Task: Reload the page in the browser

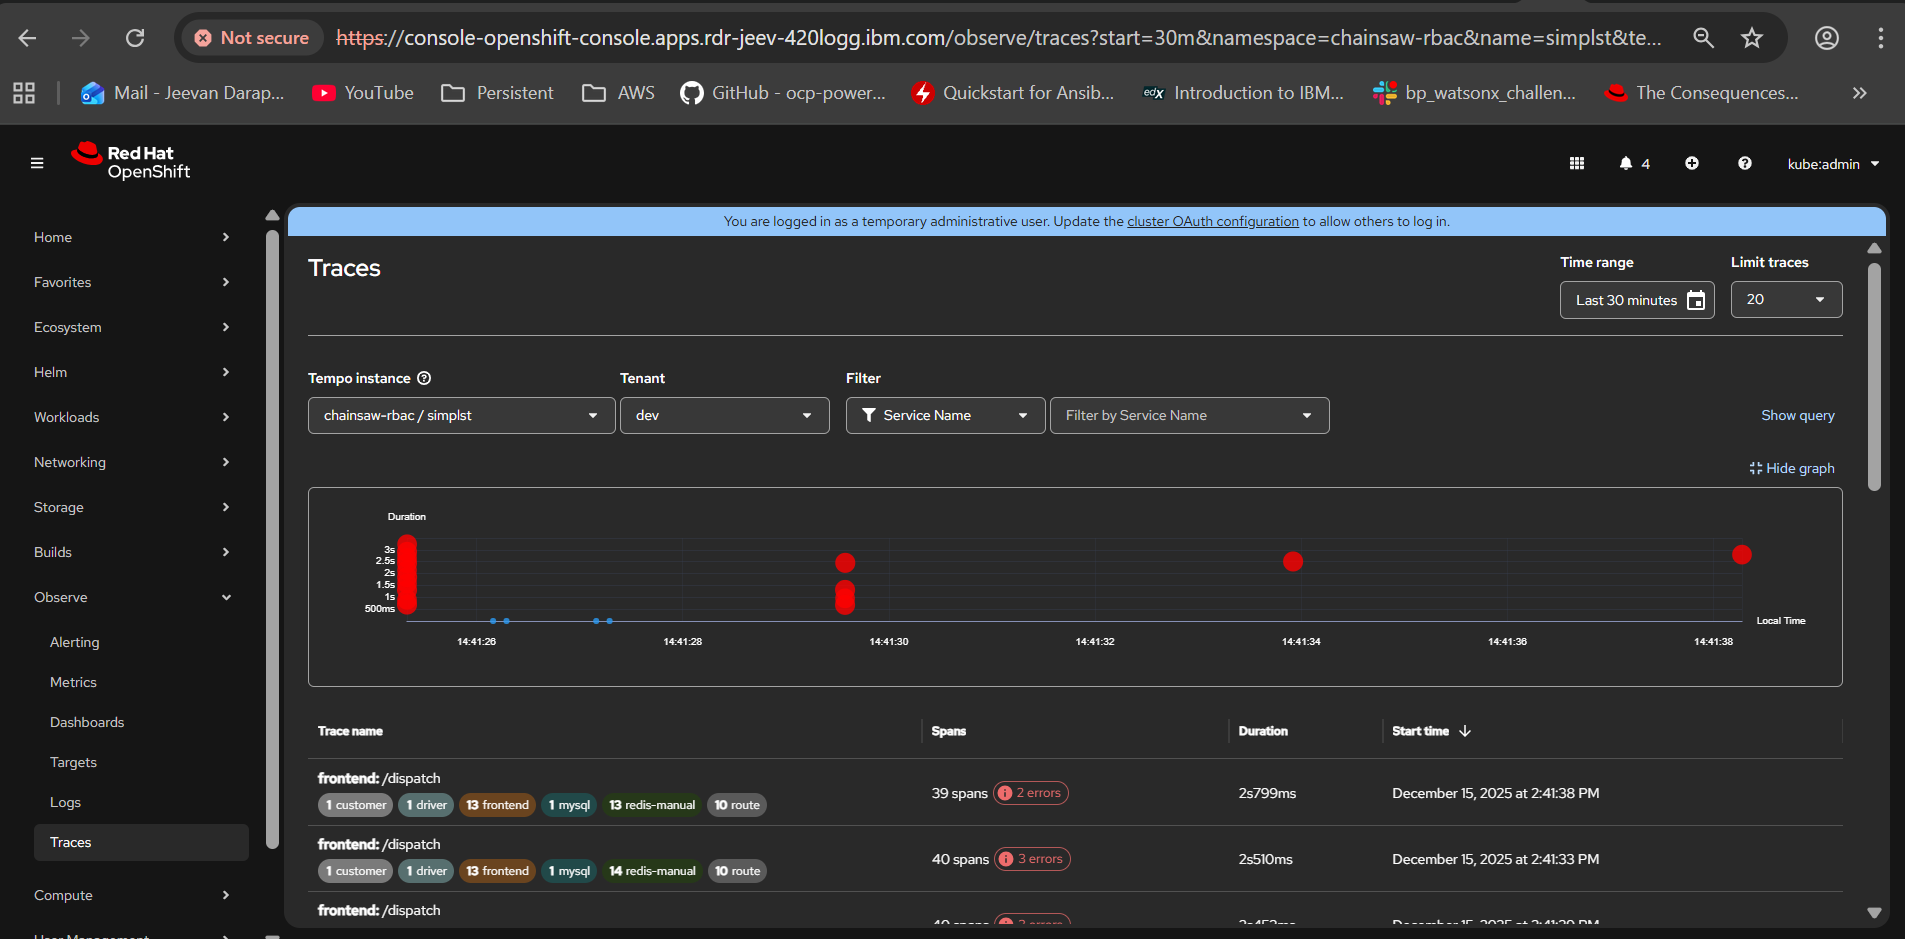Action: (135, 38)
